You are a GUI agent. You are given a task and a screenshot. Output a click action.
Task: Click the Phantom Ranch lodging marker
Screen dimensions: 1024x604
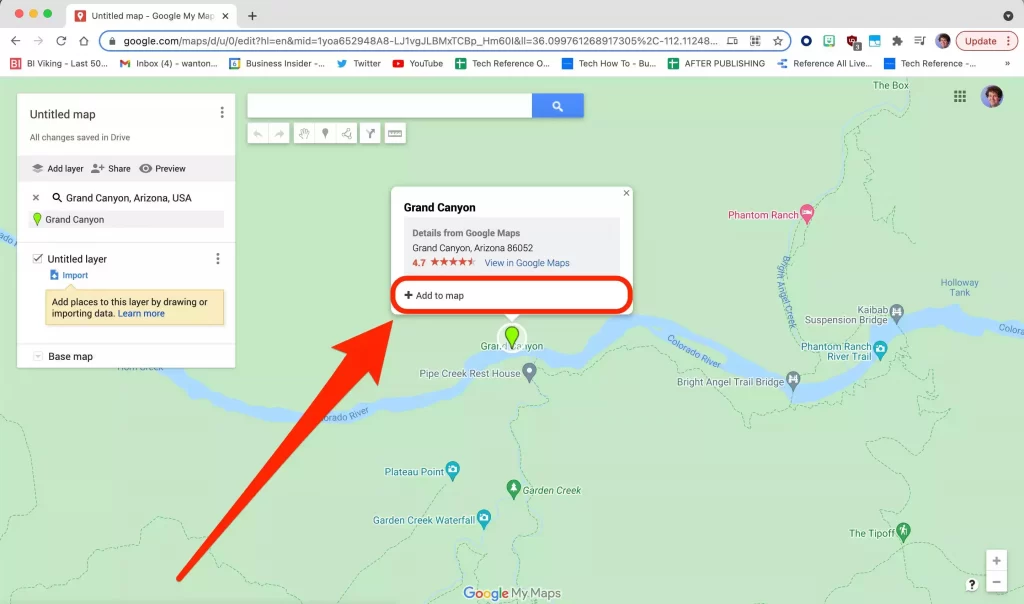point(807,214)
